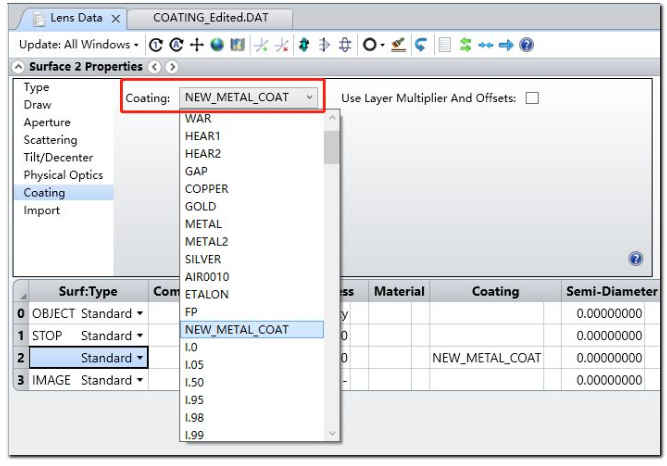The width and height of the screenshot is (667, 466).
Task: Click the Material column header
Action: [399, 292]
